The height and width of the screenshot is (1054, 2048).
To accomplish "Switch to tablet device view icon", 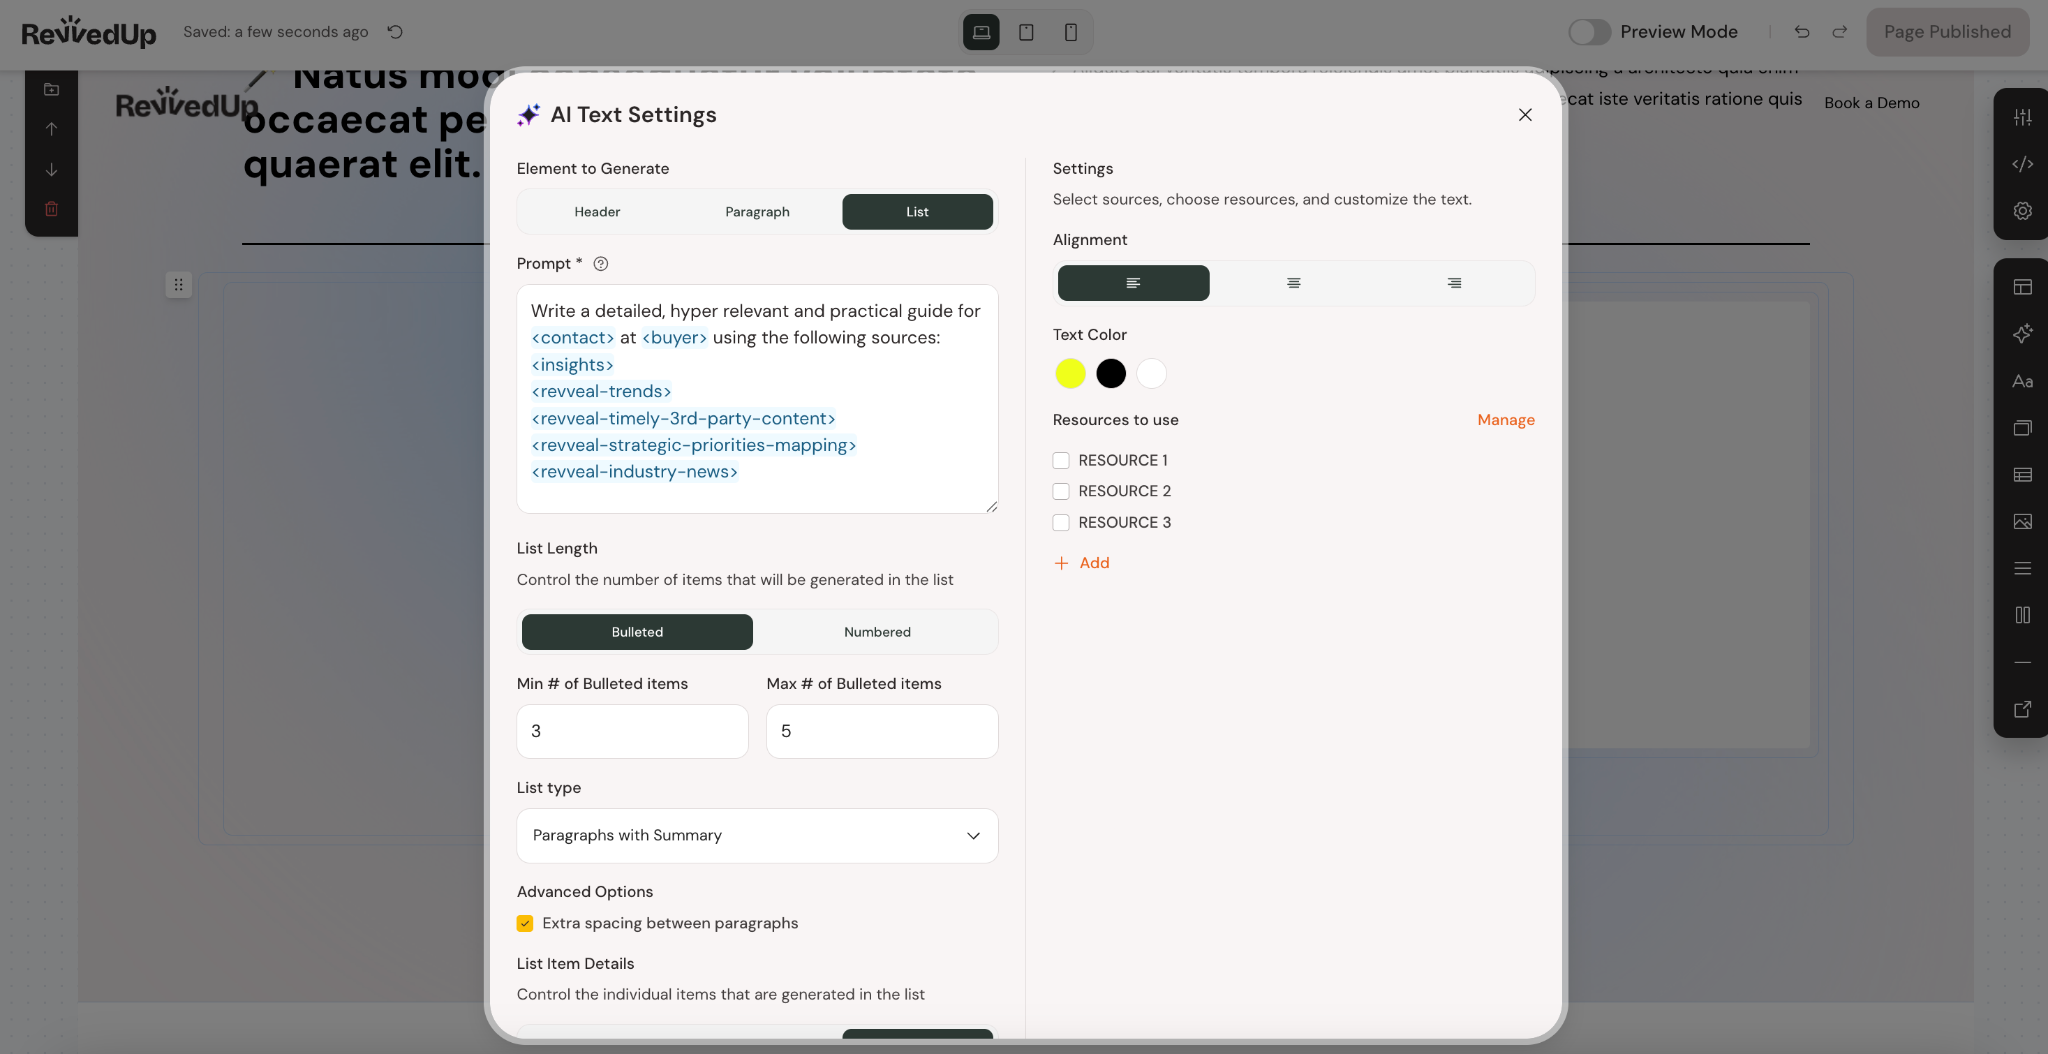I will pos(1026,32).
